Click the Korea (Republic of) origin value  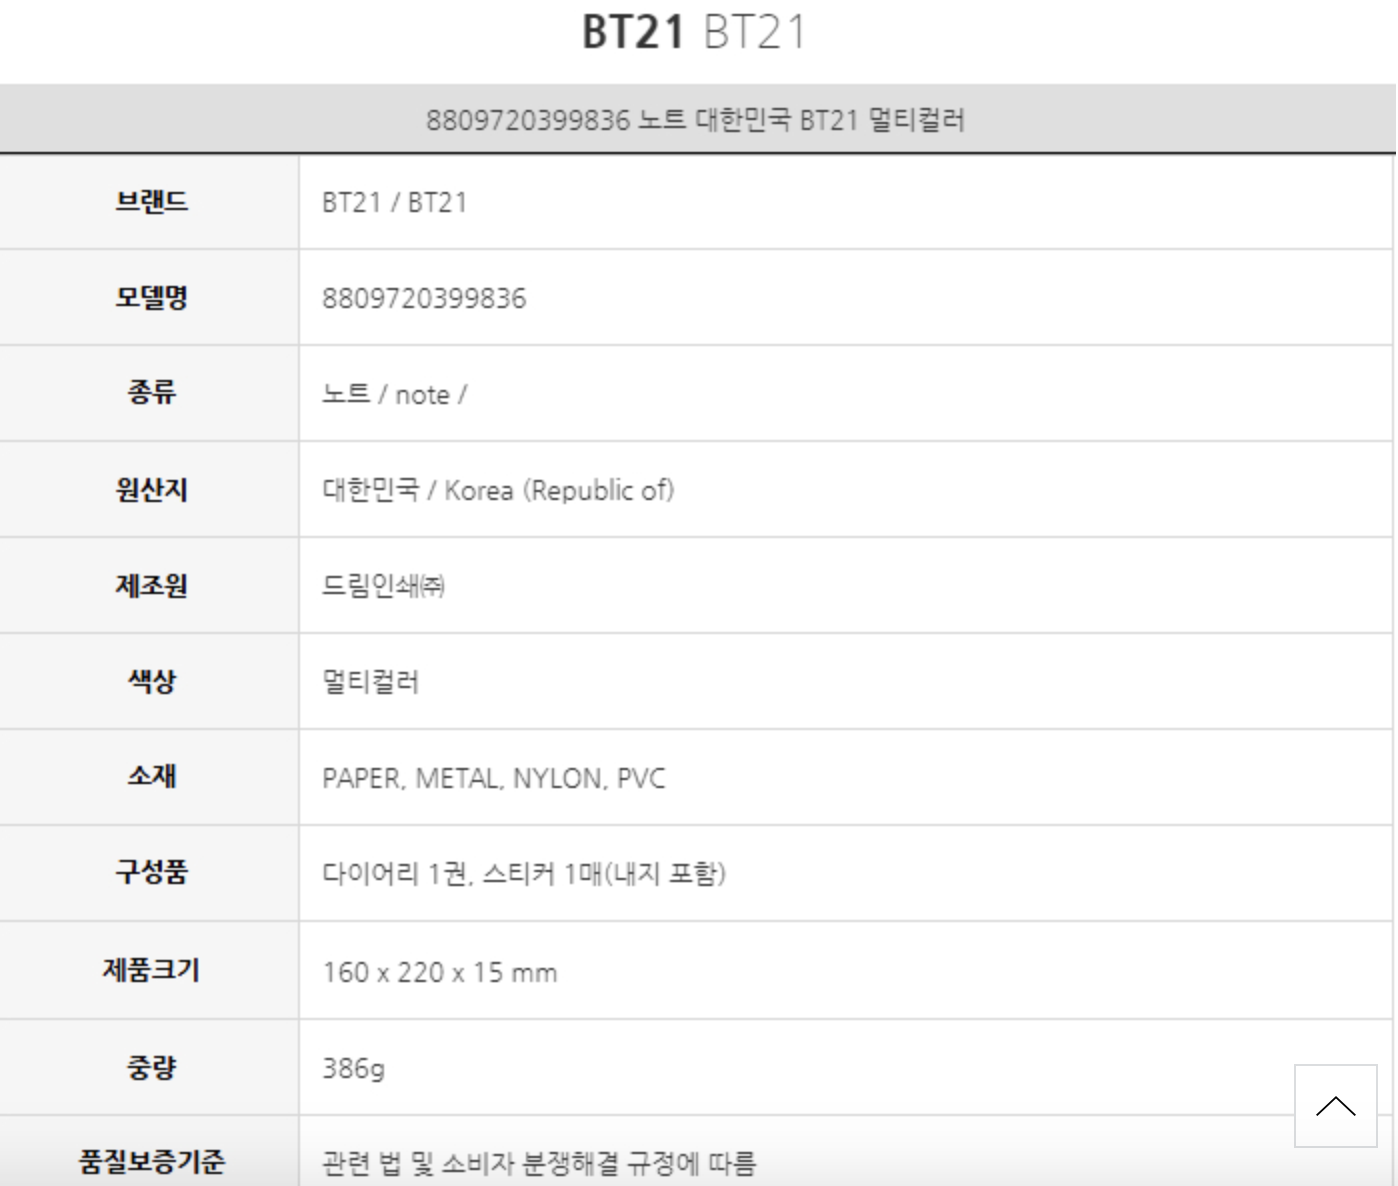coord(498,490)
